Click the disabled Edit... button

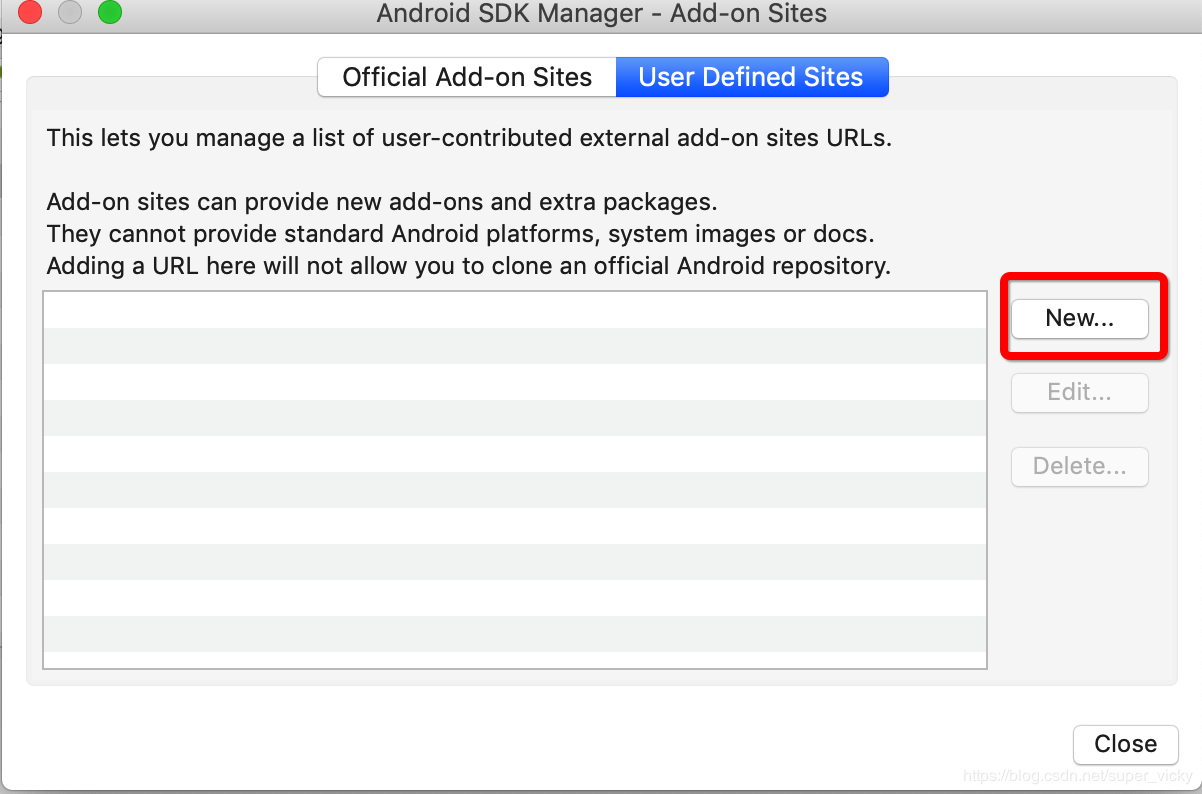[x=1079, y=392]
